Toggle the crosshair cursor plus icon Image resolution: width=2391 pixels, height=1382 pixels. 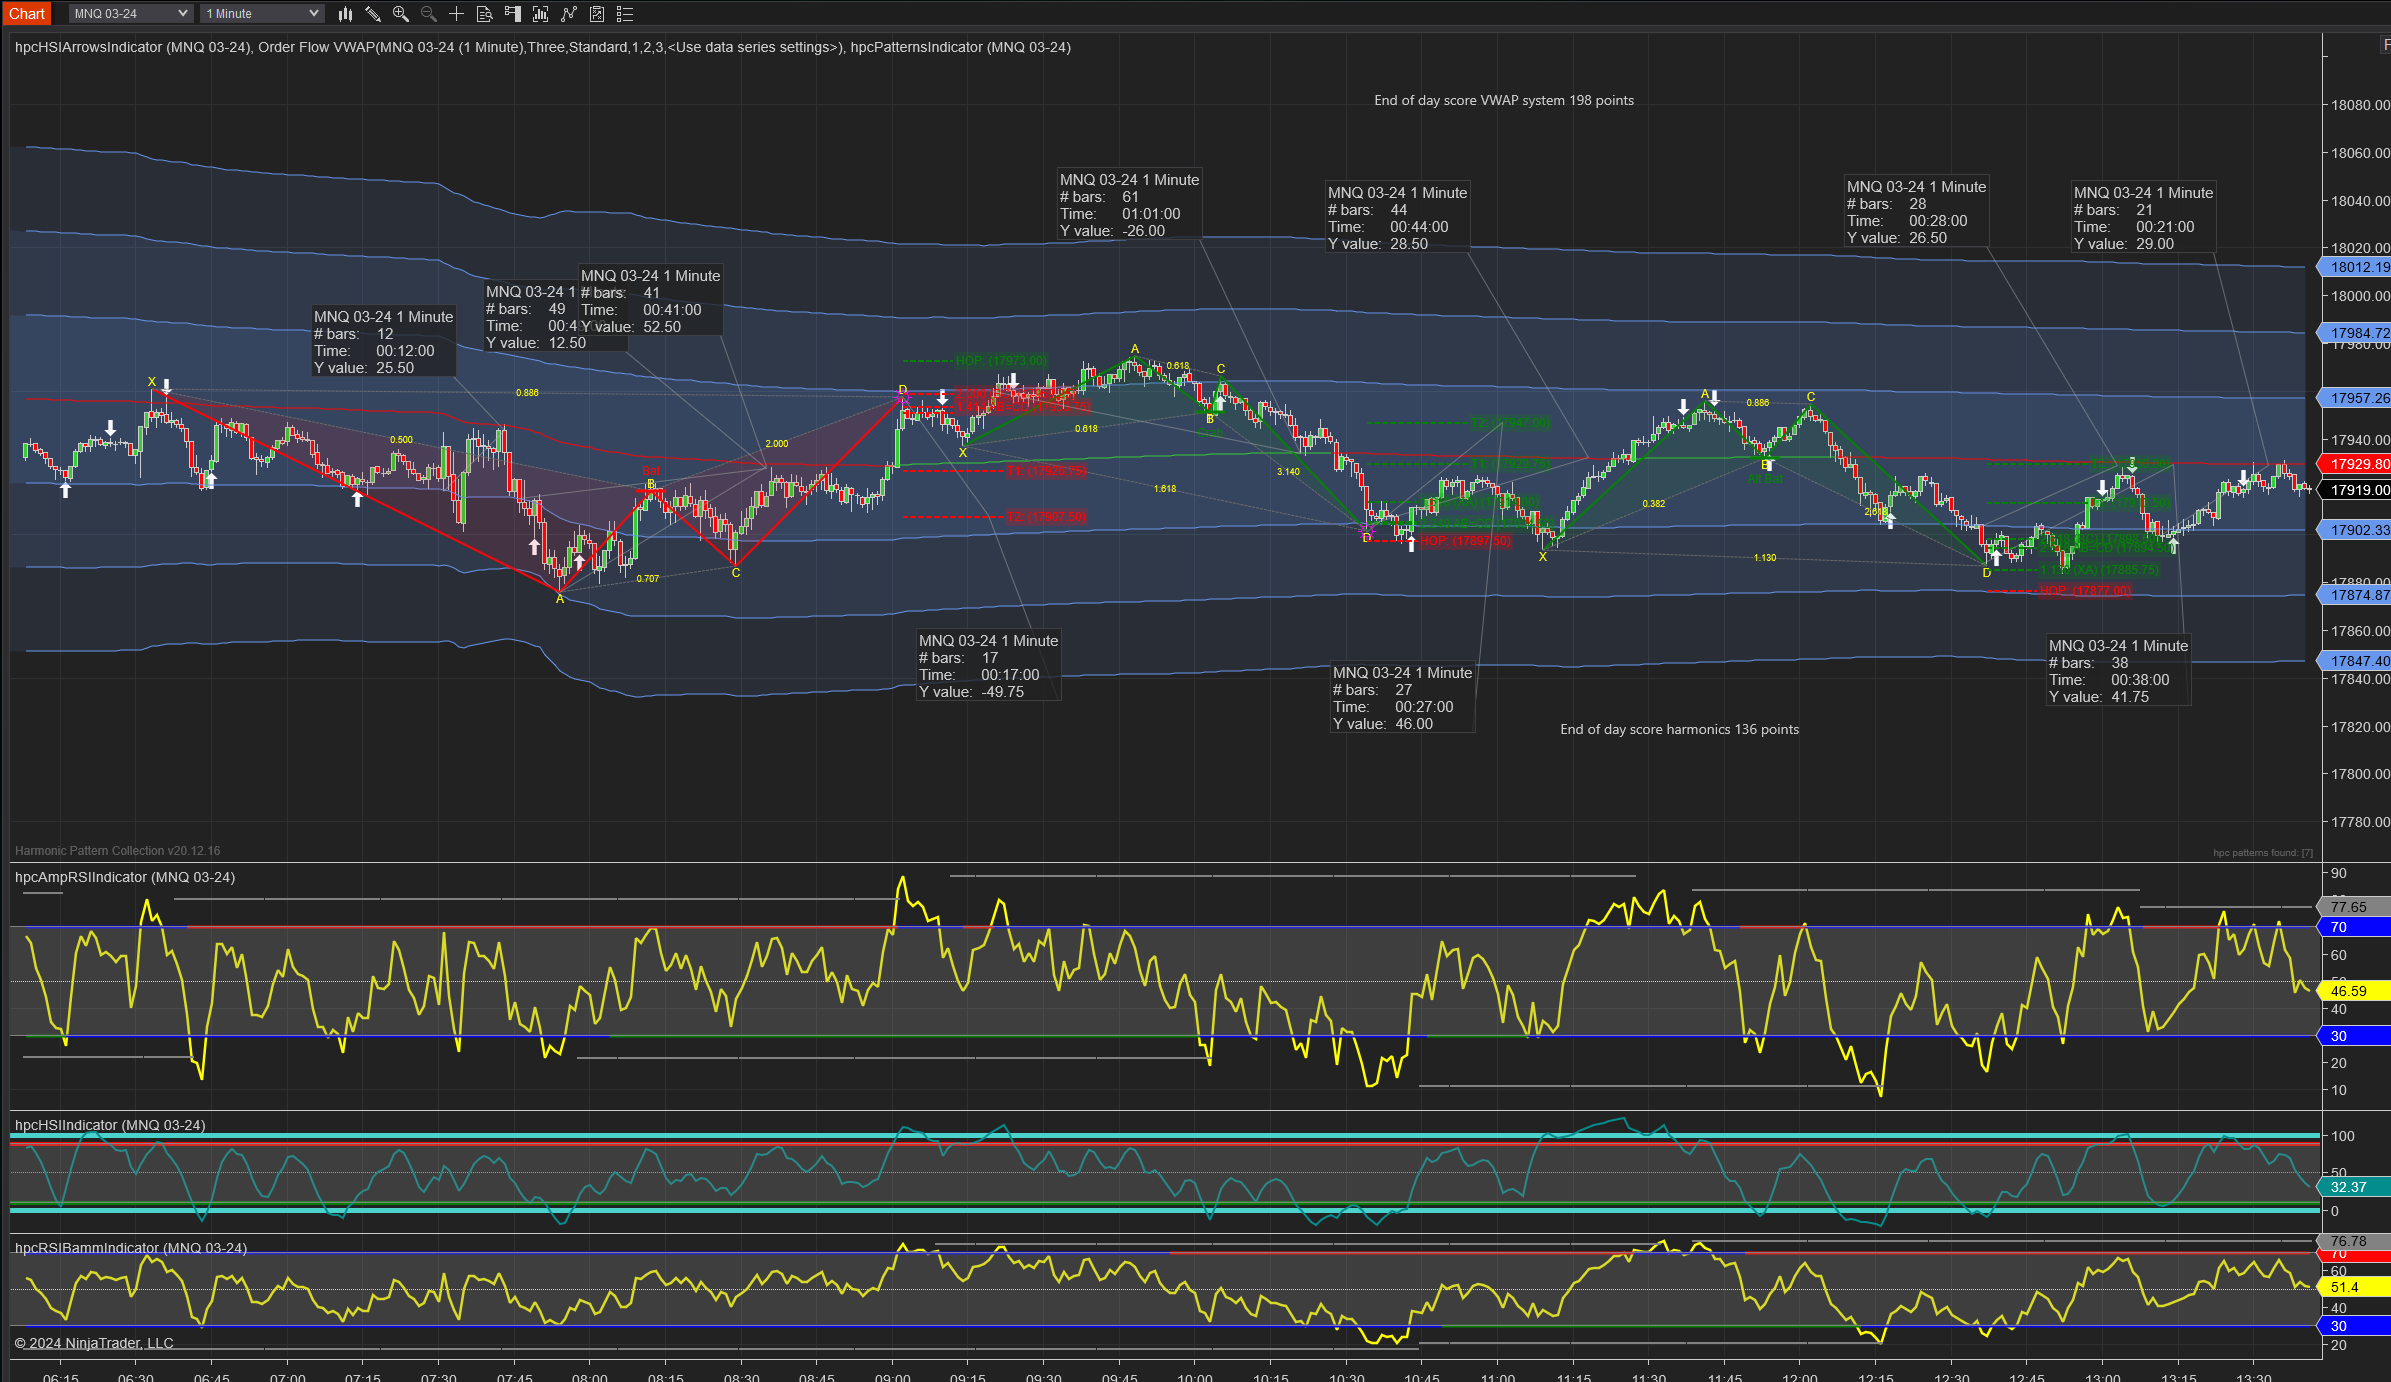tap(457, 14)
